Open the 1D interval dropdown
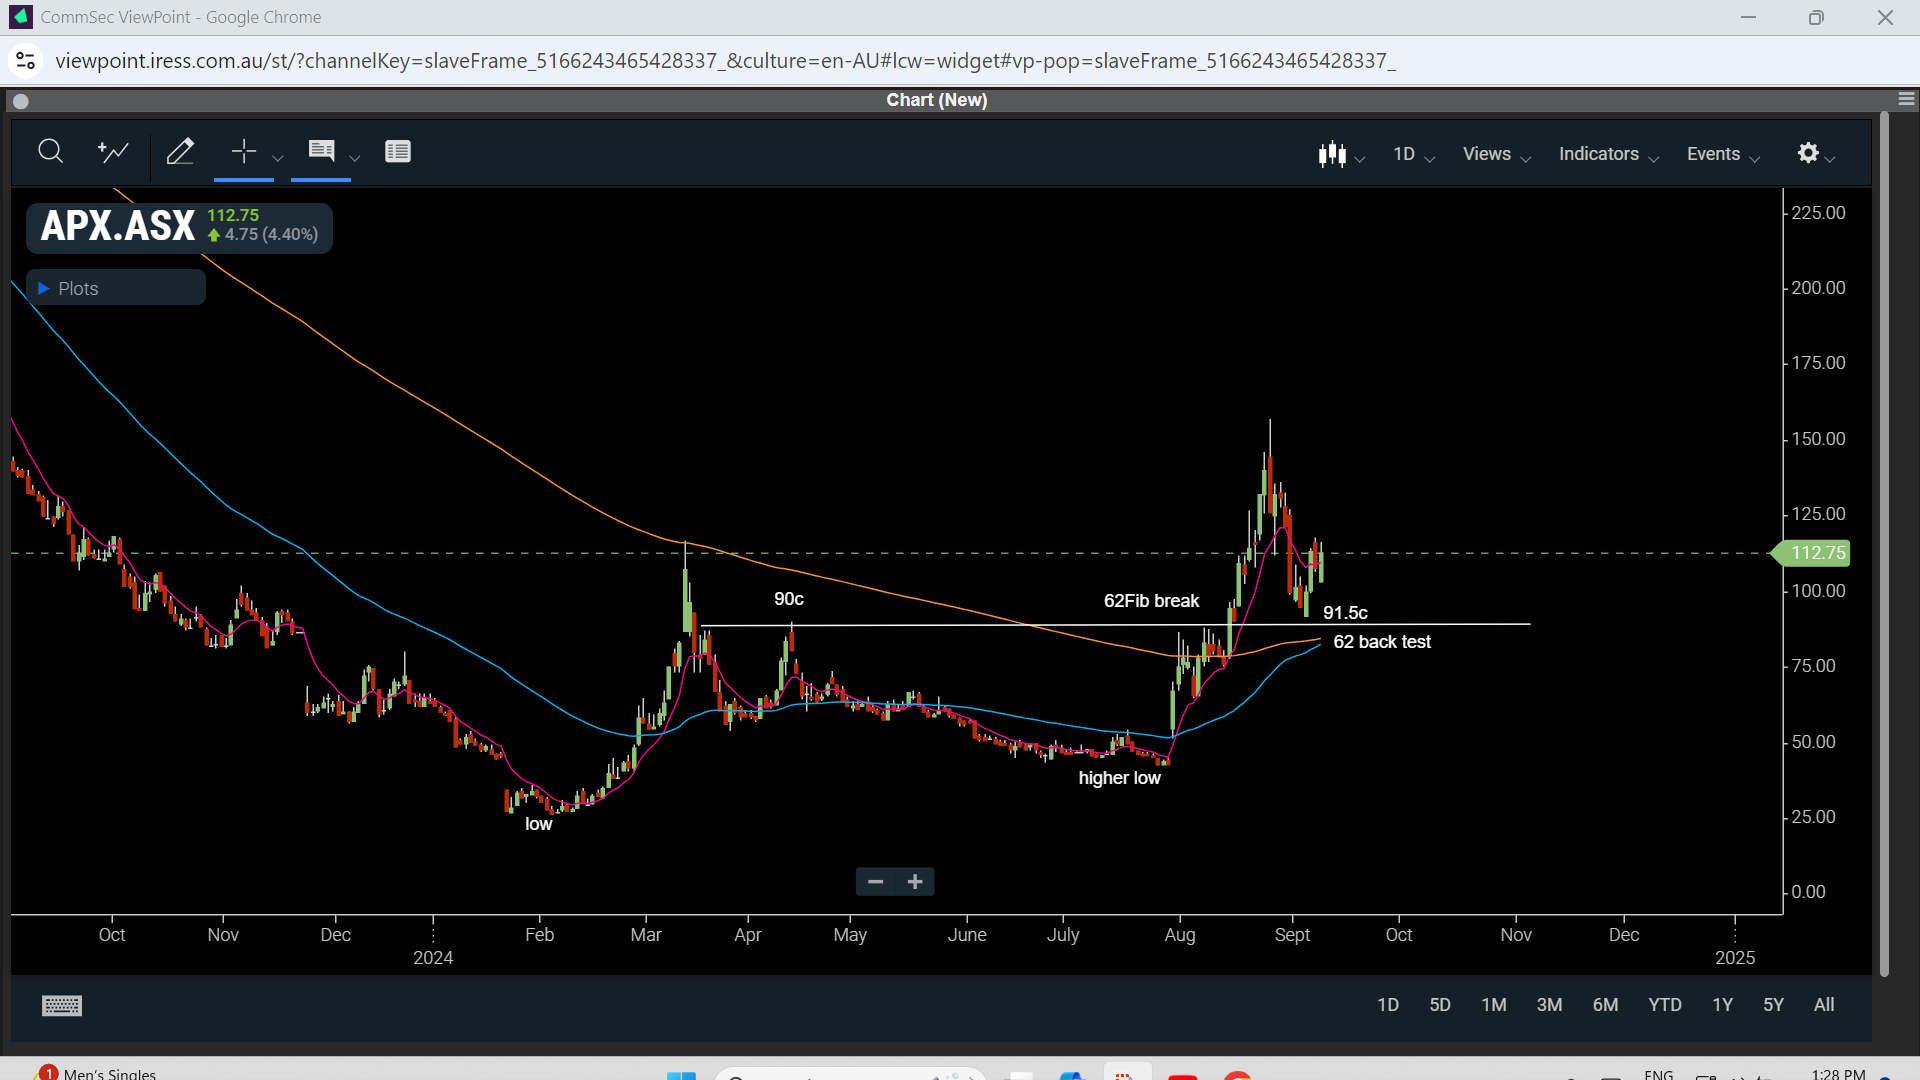This screenshot has height=1080, width=1920. tap(1414, 154)
